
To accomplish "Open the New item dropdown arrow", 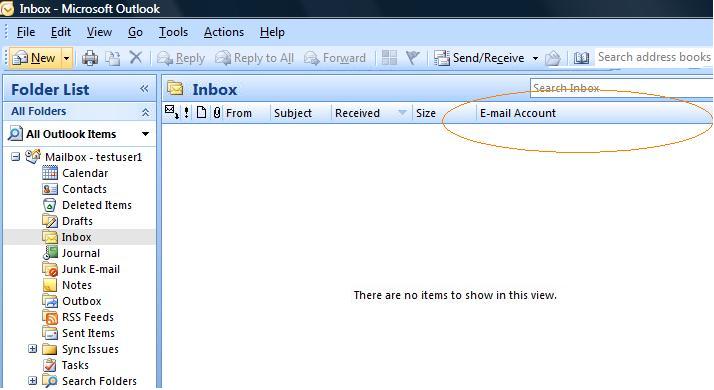I will click(x=66, y=58).
